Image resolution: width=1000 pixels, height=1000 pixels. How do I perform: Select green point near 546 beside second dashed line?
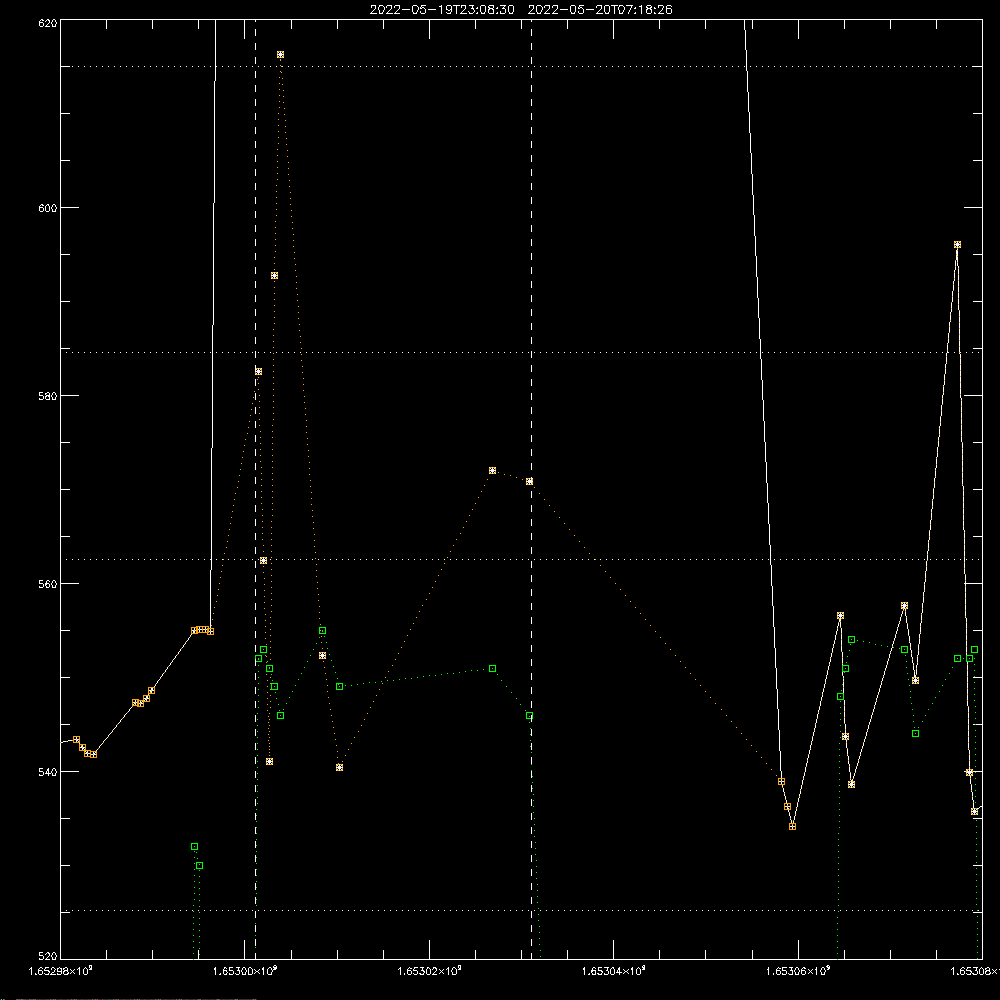(x=529, y=716)
